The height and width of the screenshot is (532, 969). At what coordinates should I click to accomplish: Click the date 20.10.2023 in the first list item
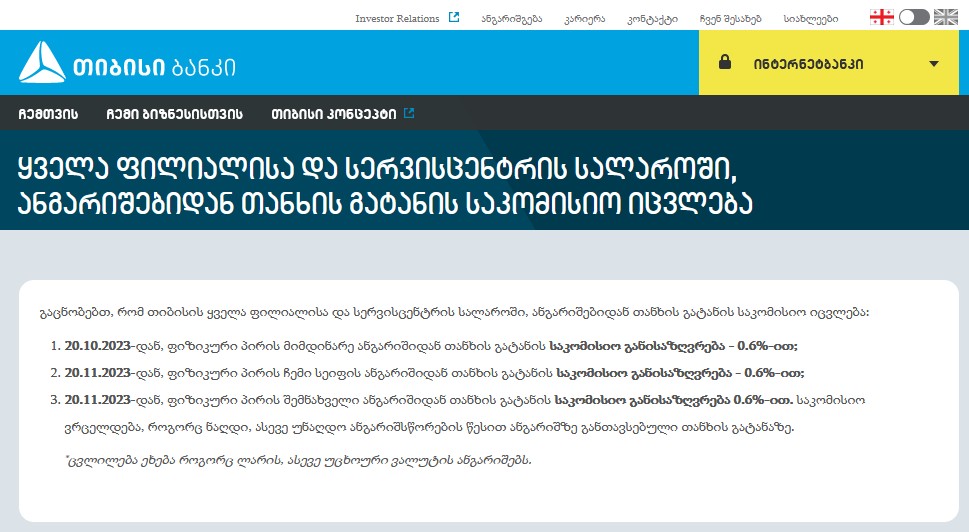98,345
